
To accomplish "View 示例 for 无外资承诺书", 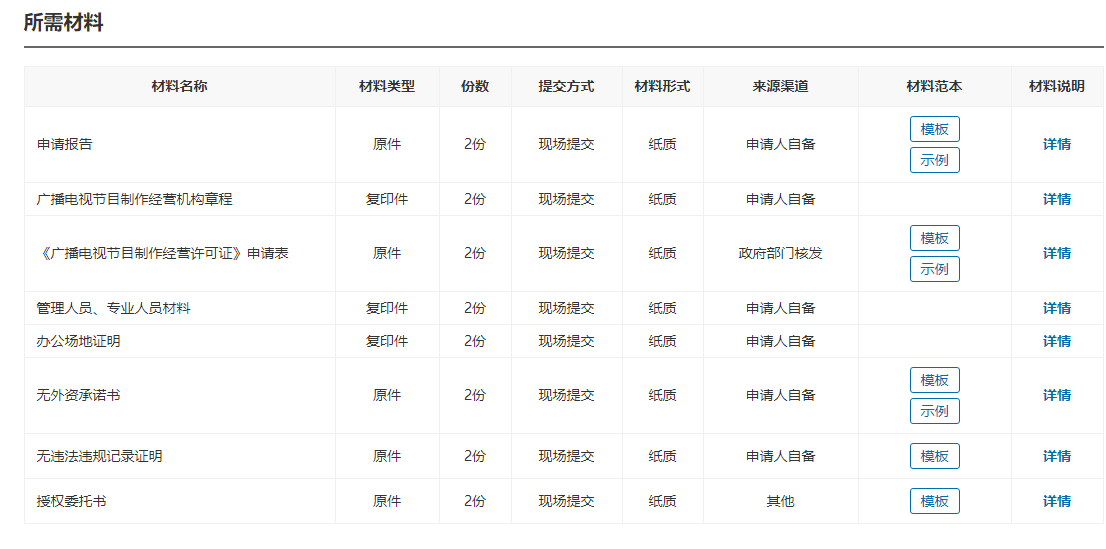I will [x=934, y=411].
